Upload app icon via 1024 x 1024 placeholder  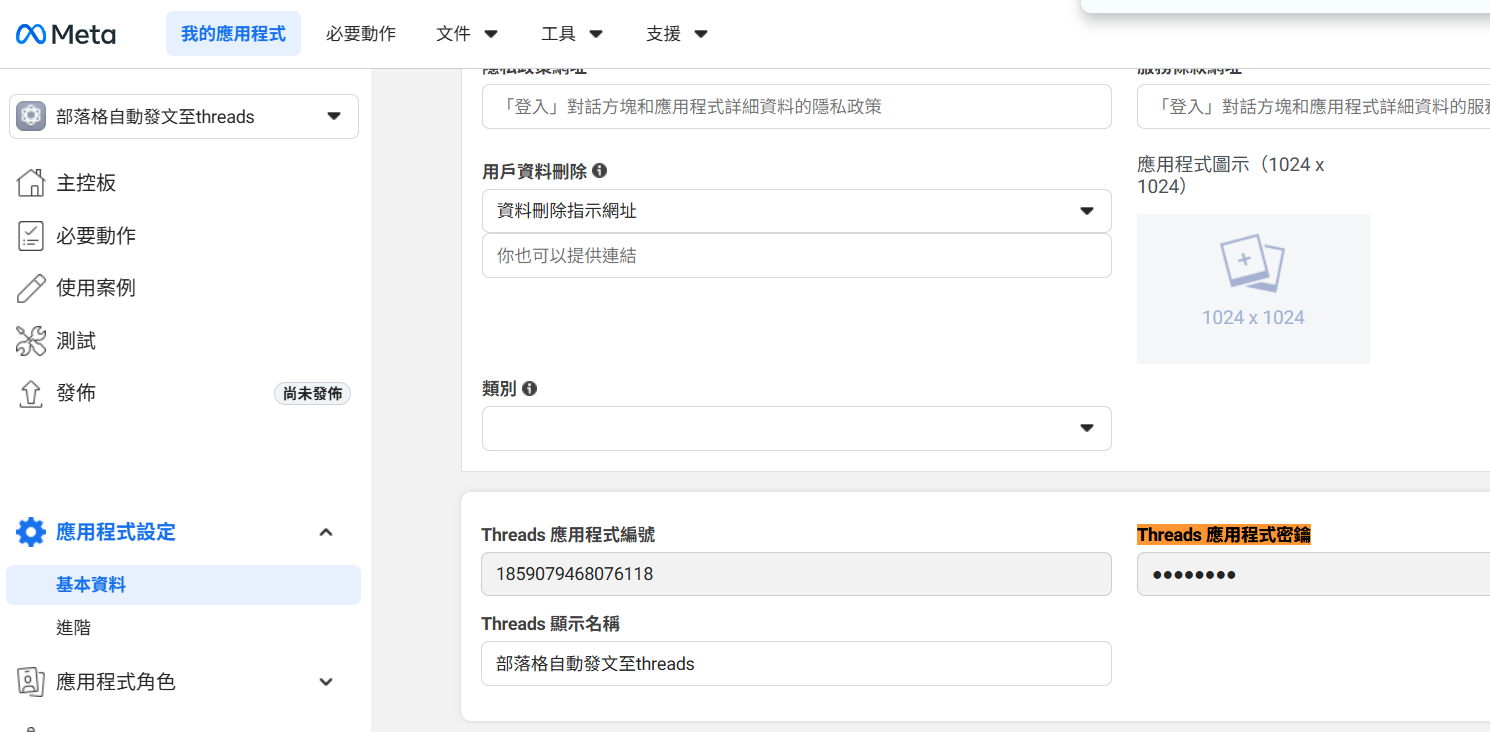pos(1253,289)
